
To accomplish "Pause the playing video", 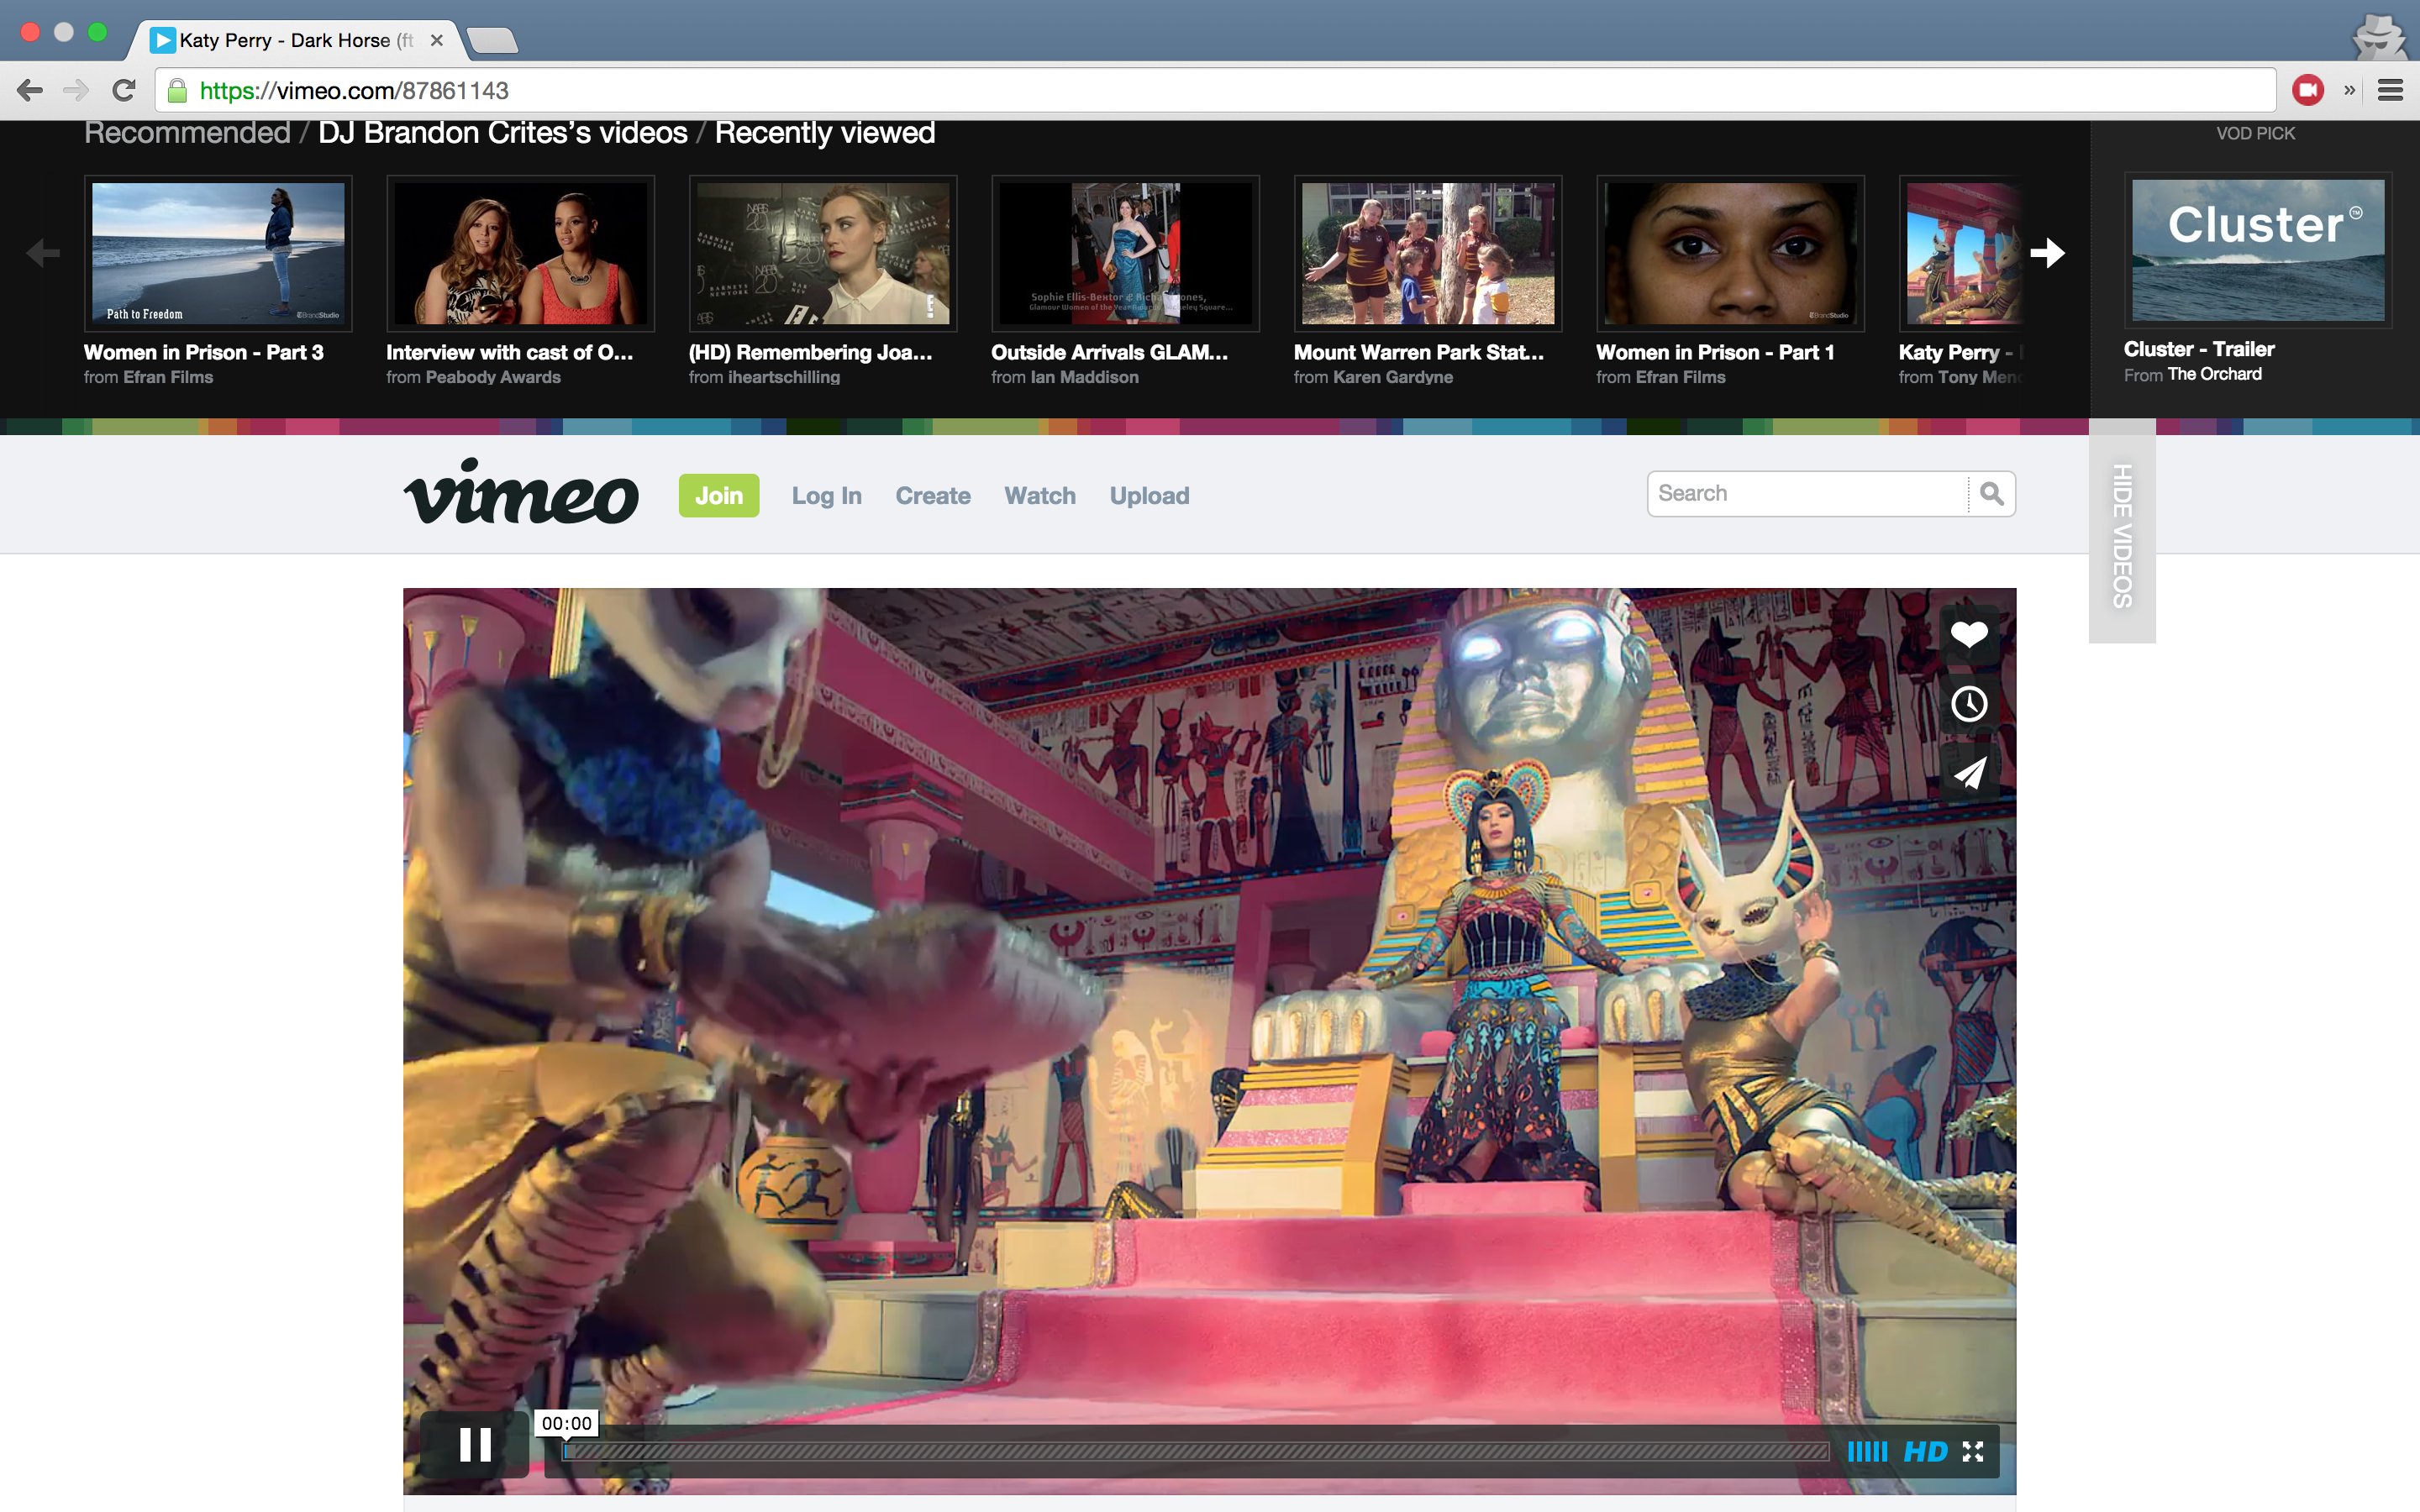I will pyautogui.click(x=475, y=1445).
